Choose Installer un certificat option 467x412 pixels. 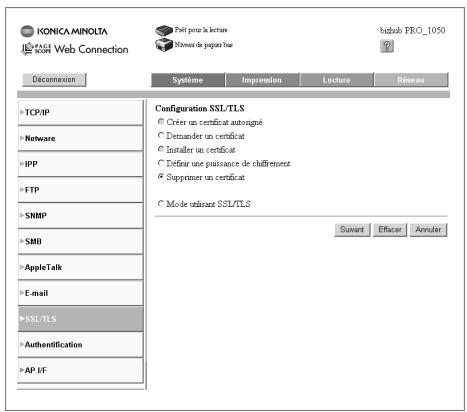pos(161,149)
